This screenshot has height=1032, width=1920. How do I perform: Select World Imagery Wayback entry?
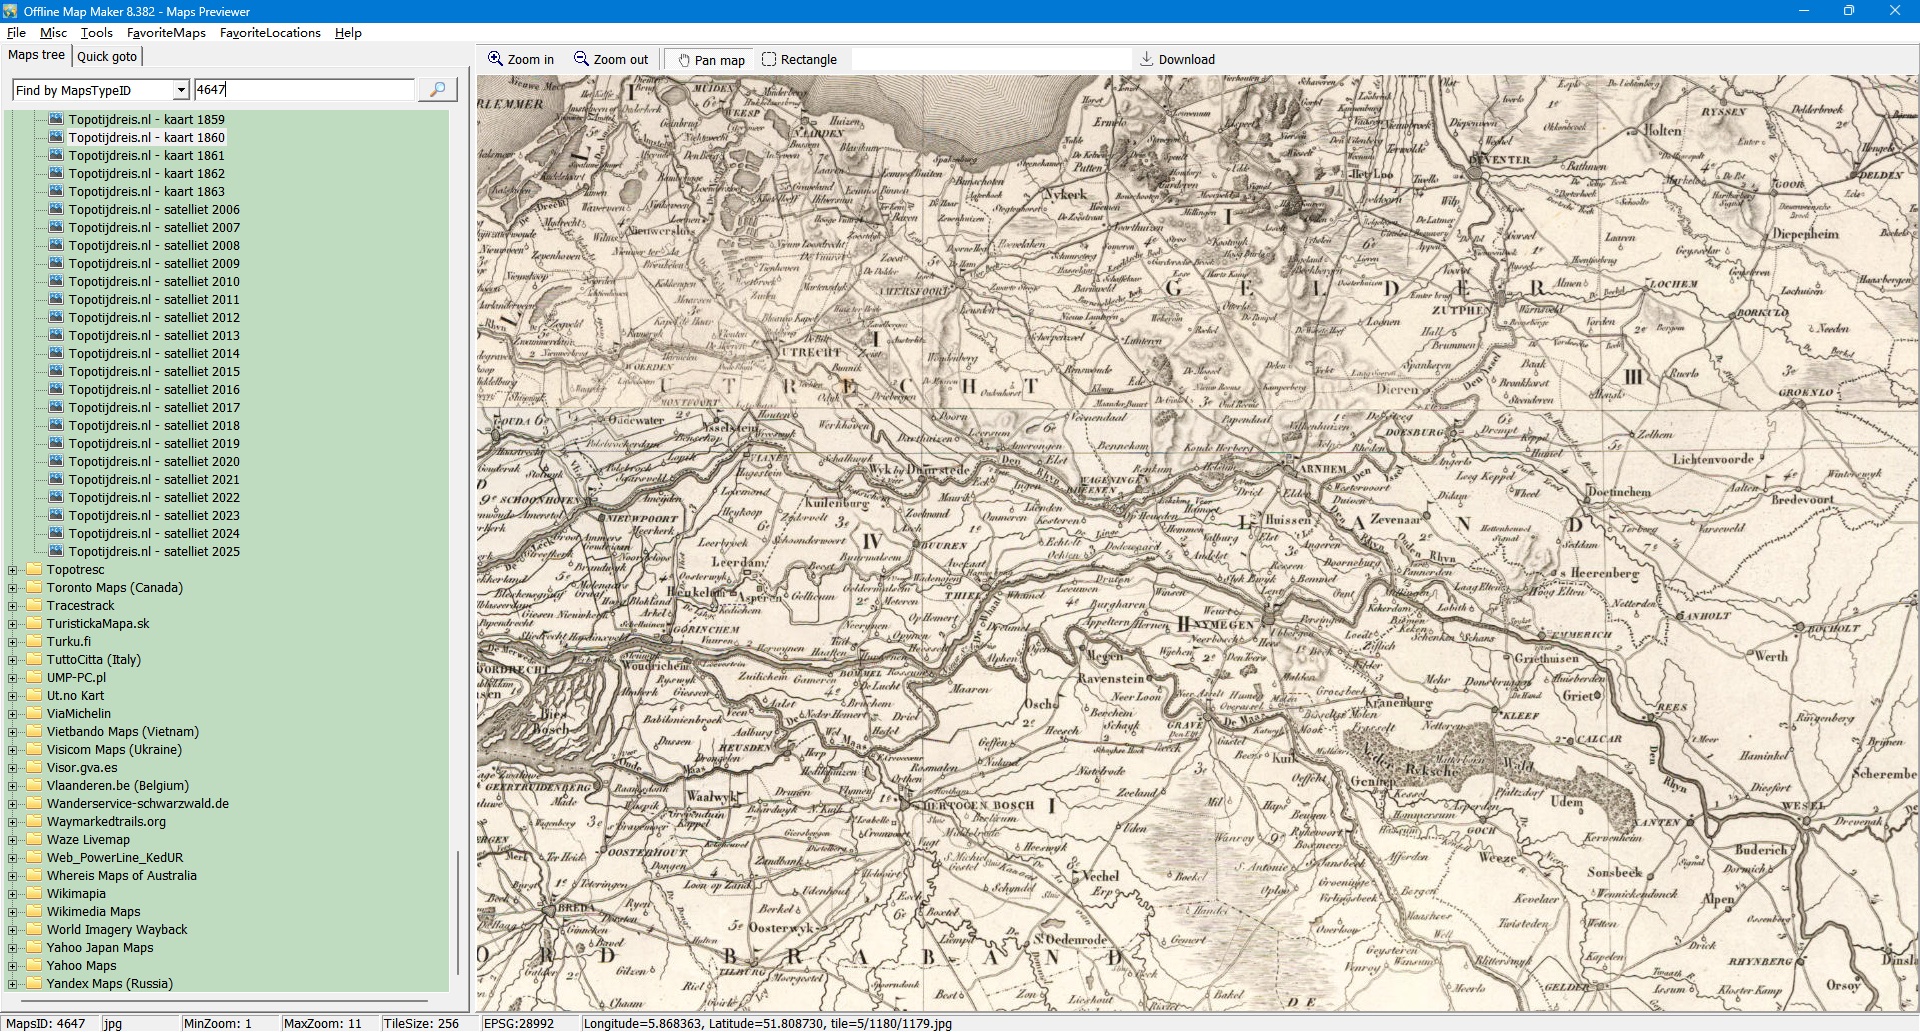click(117, 929)
